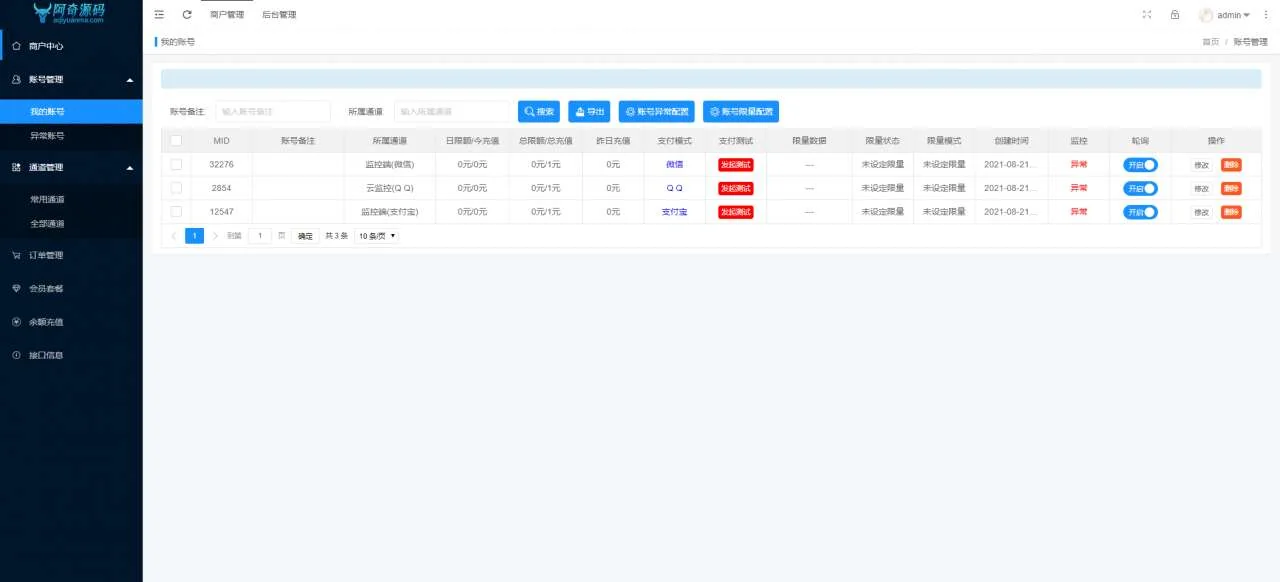Enter fullscreen via the expand icon
The height and width of the screenshot is (582, 1280).
(1147, 14)
